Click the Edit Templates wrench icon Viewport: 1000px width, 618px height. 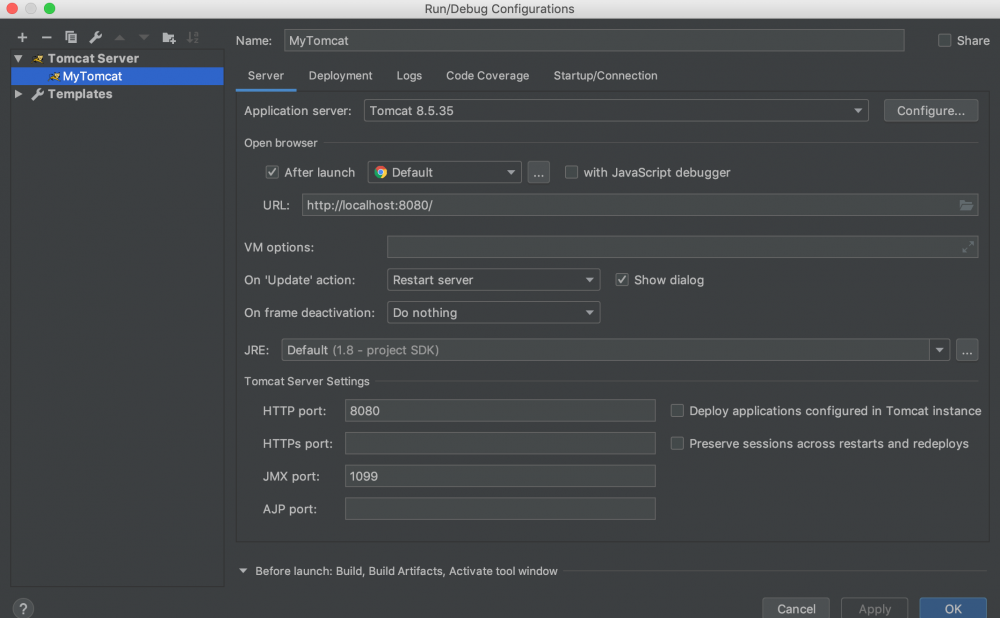pyautogui.click(x=96, y=37)
